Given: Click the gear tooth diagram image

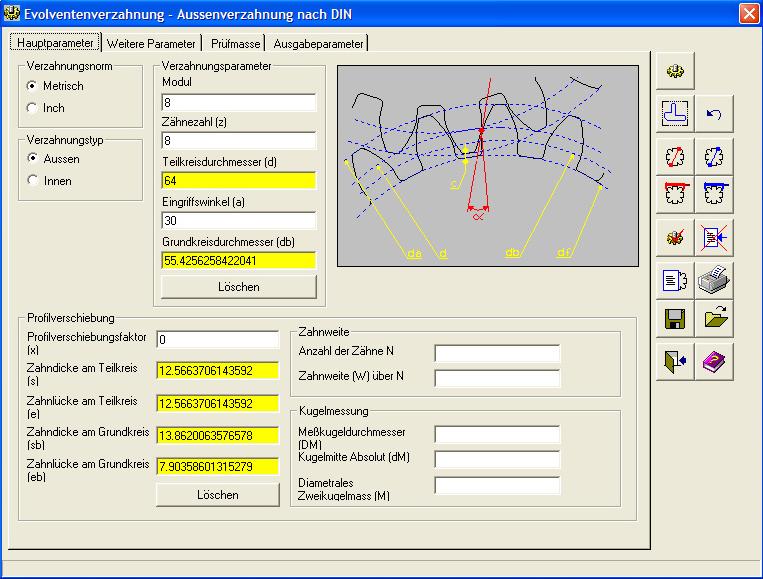Looking at the screenshot, I should pyautogui.click(x=488, y=166).
